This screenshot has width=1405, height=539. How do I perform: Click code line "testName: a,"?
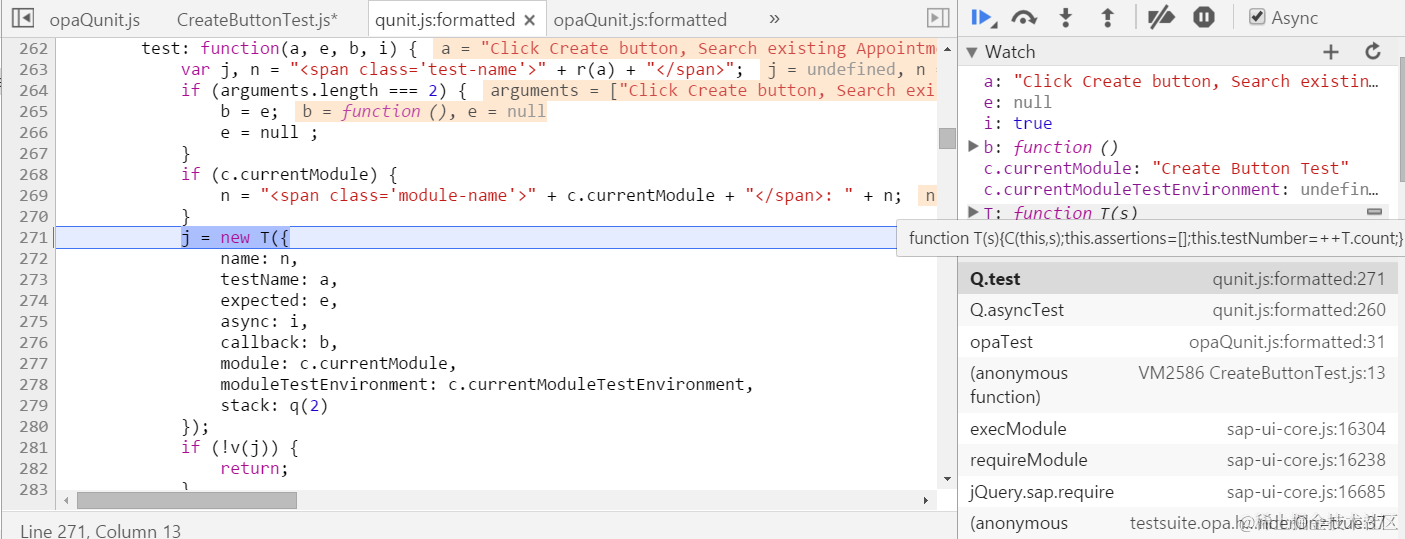(279, 279)
